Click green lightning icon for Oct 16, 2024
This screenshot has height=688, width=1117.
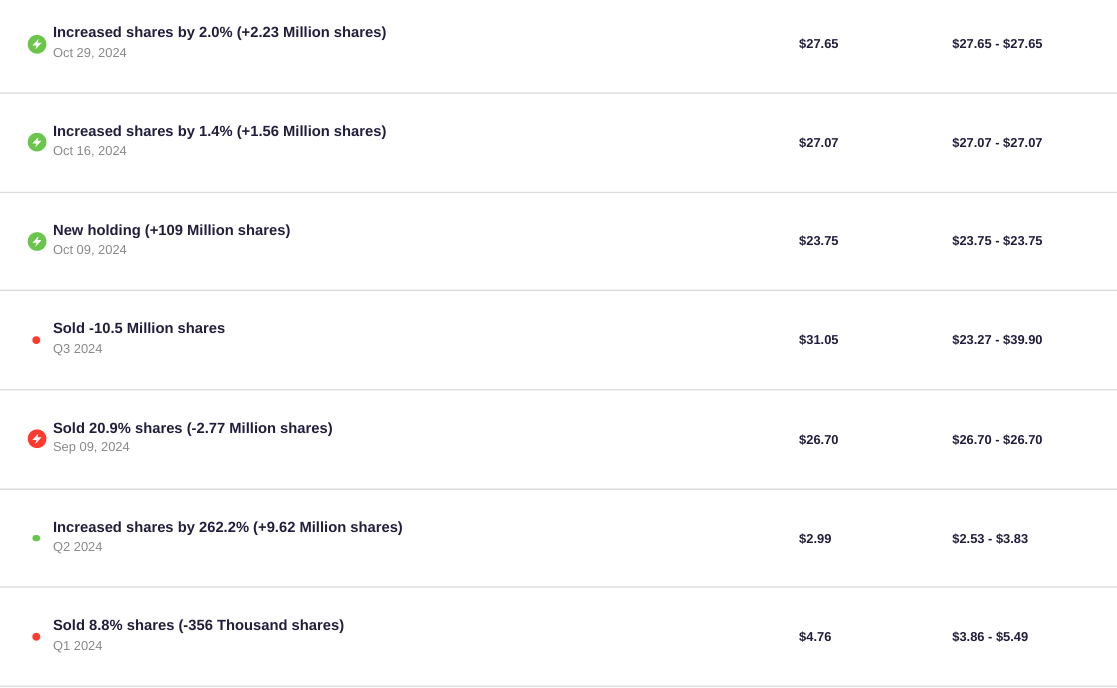pyautogui.click(x=37, y=142)
